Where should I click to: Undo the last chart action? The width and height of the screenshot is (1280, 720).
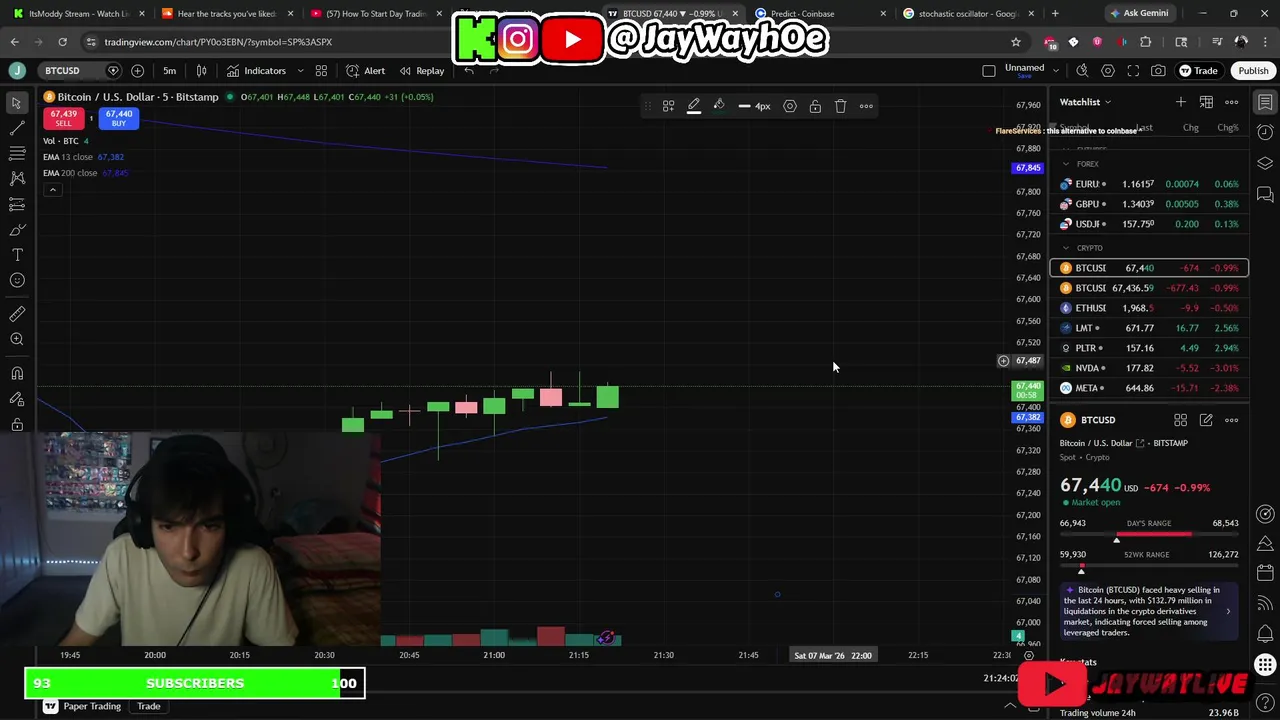[469, 71]
